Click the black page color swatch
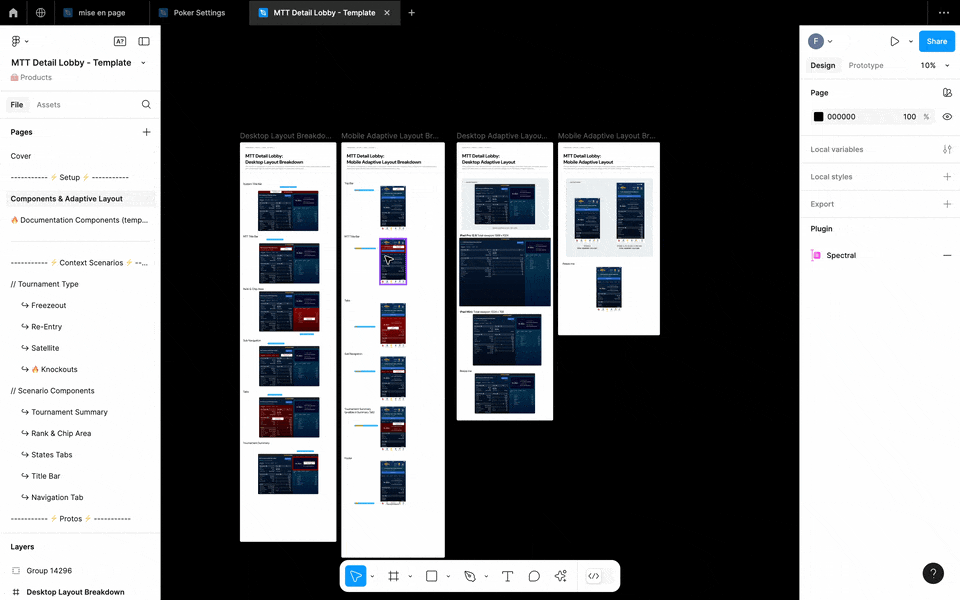 point(818,117)
